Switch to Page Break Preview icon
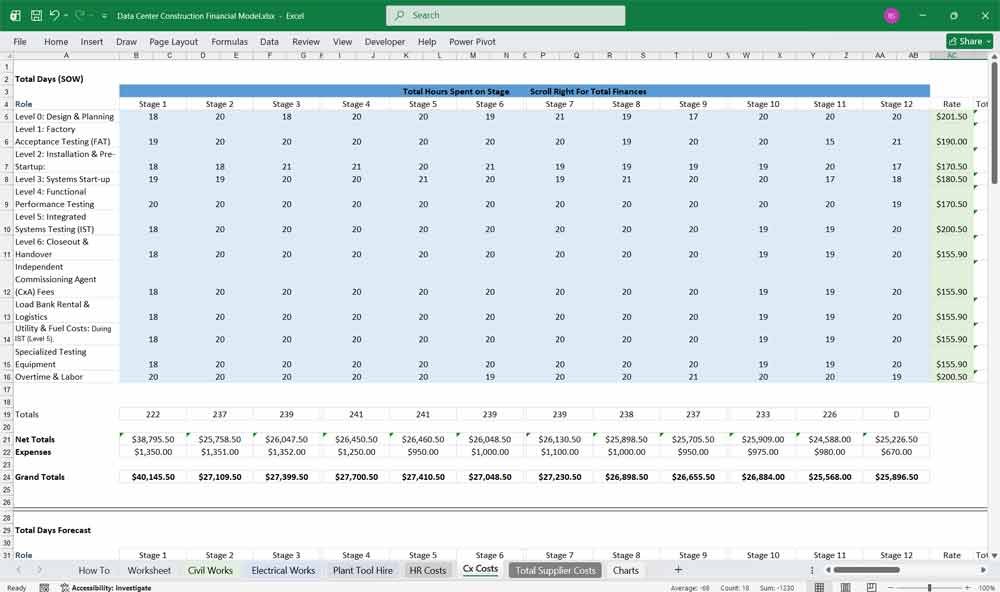Image resolution: width=1000 pixels, height=592 pixels. coord(871,587)
